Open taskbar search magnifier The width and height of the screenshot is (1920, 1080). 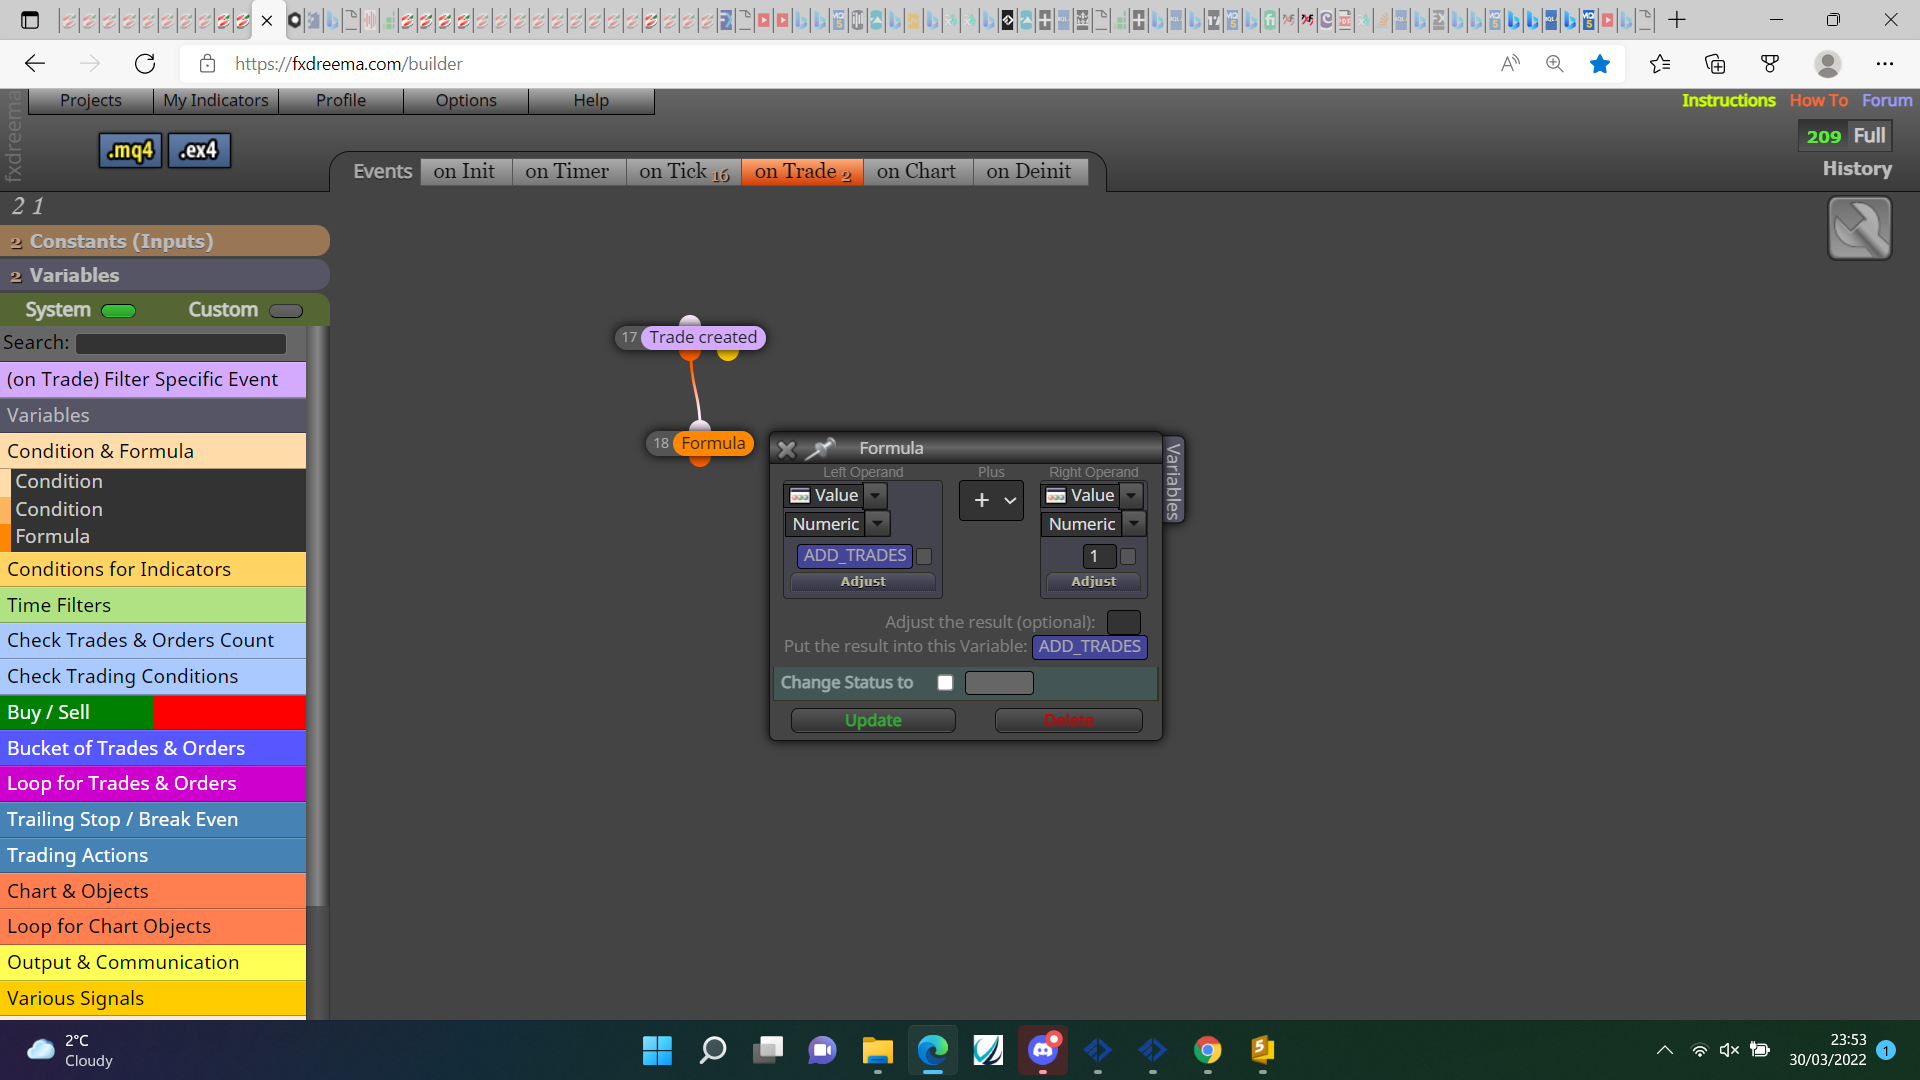pyautogui.click(x=713, y=1050)
